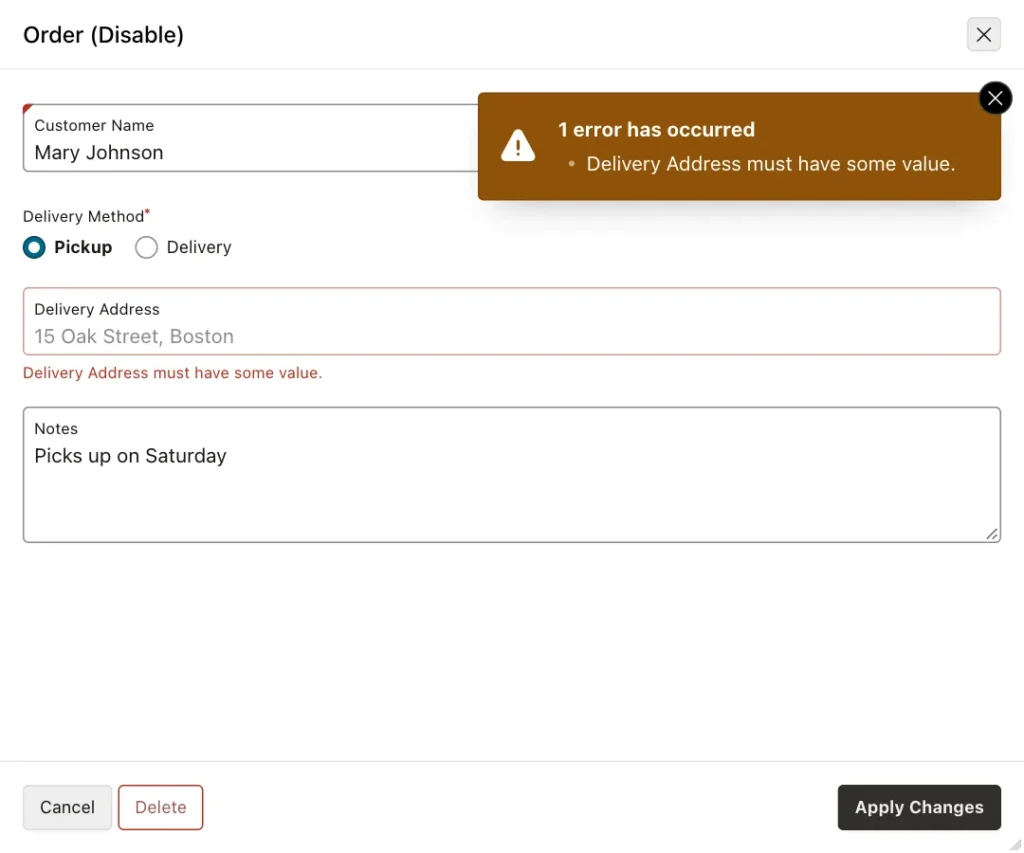Click the 'Delivery Method' label

click(84, 216)
